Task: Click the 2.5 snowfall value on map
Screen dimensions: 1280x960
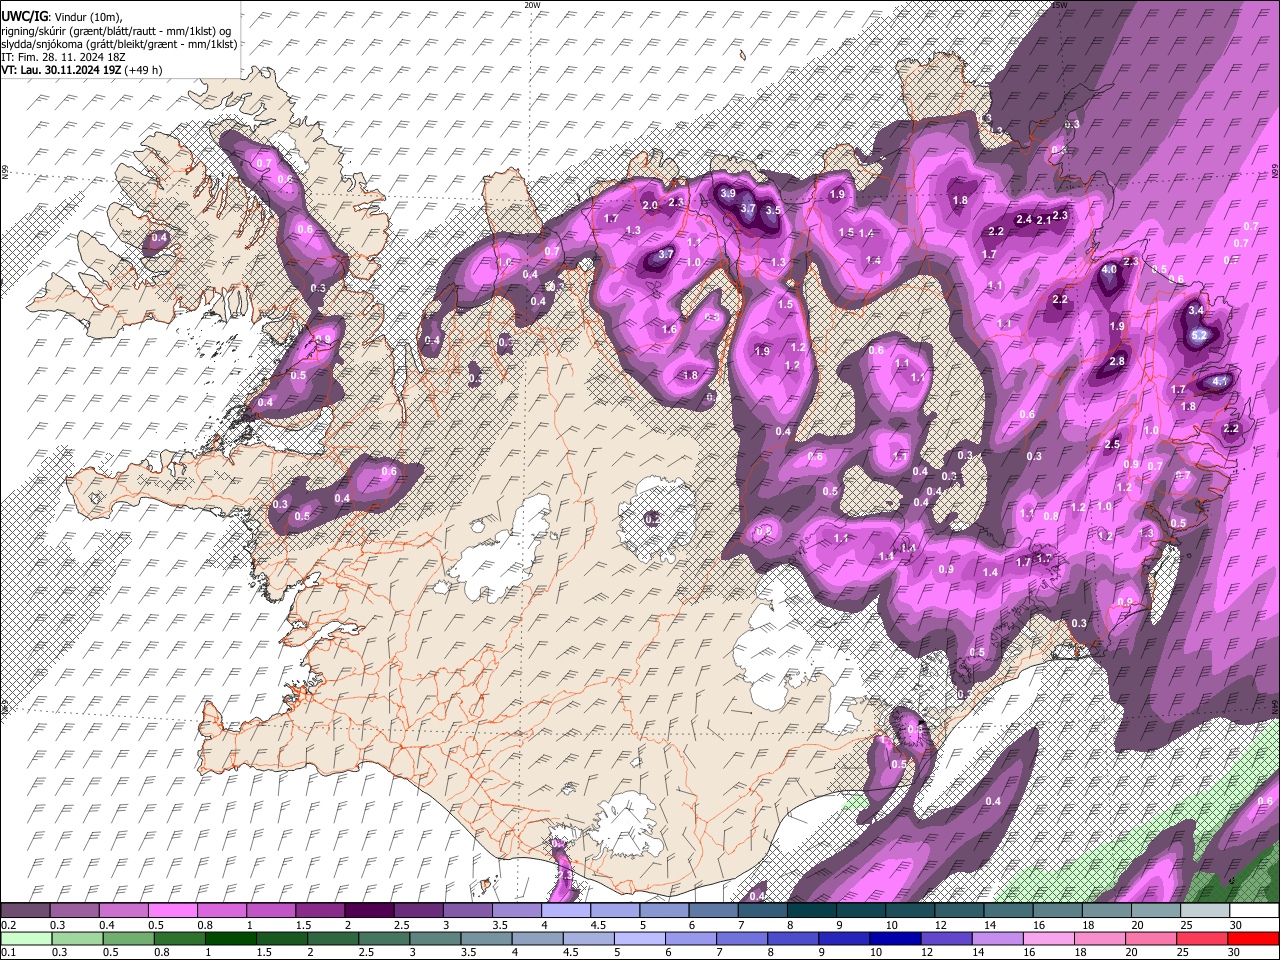Action: click(1112, 444)
